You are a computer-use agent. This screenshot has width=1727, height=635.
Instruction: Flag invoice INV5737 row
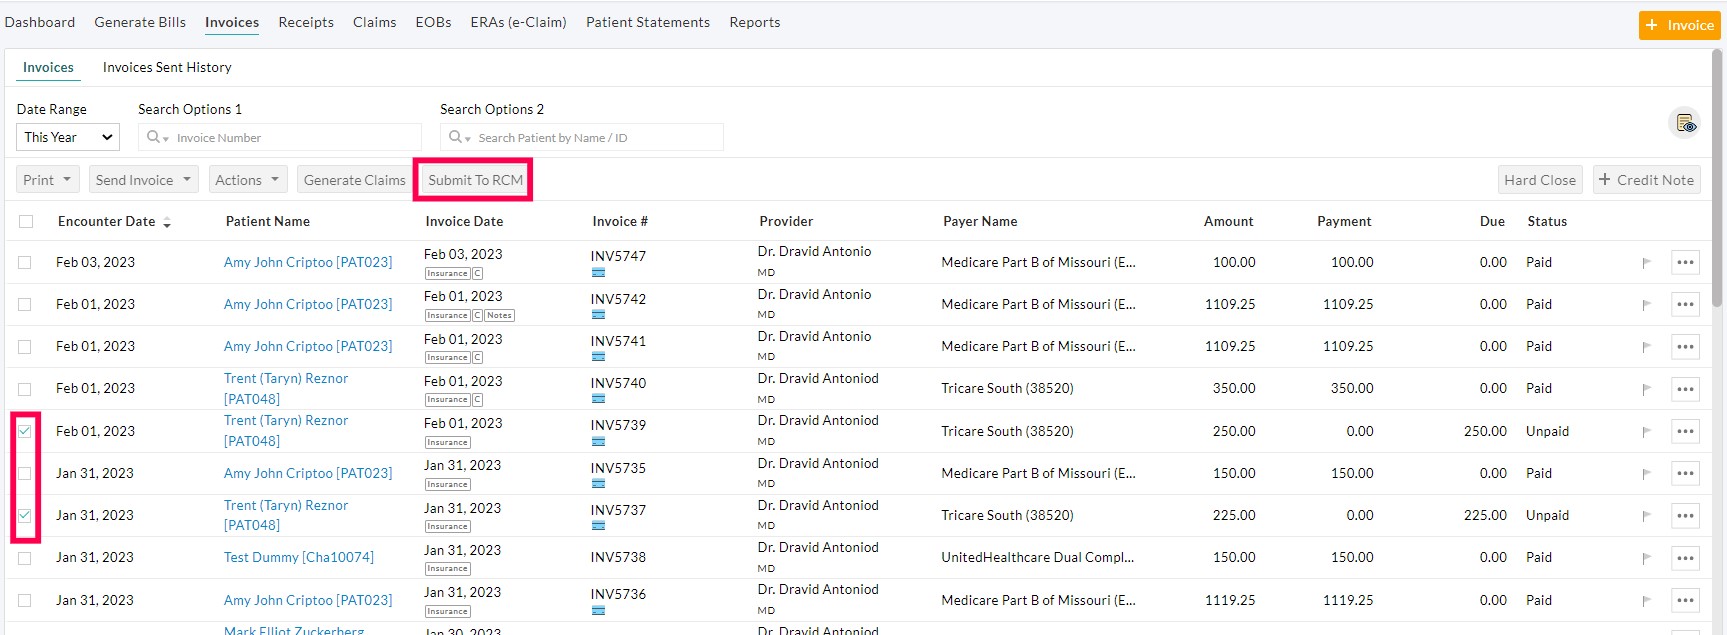click(1646, 516)
